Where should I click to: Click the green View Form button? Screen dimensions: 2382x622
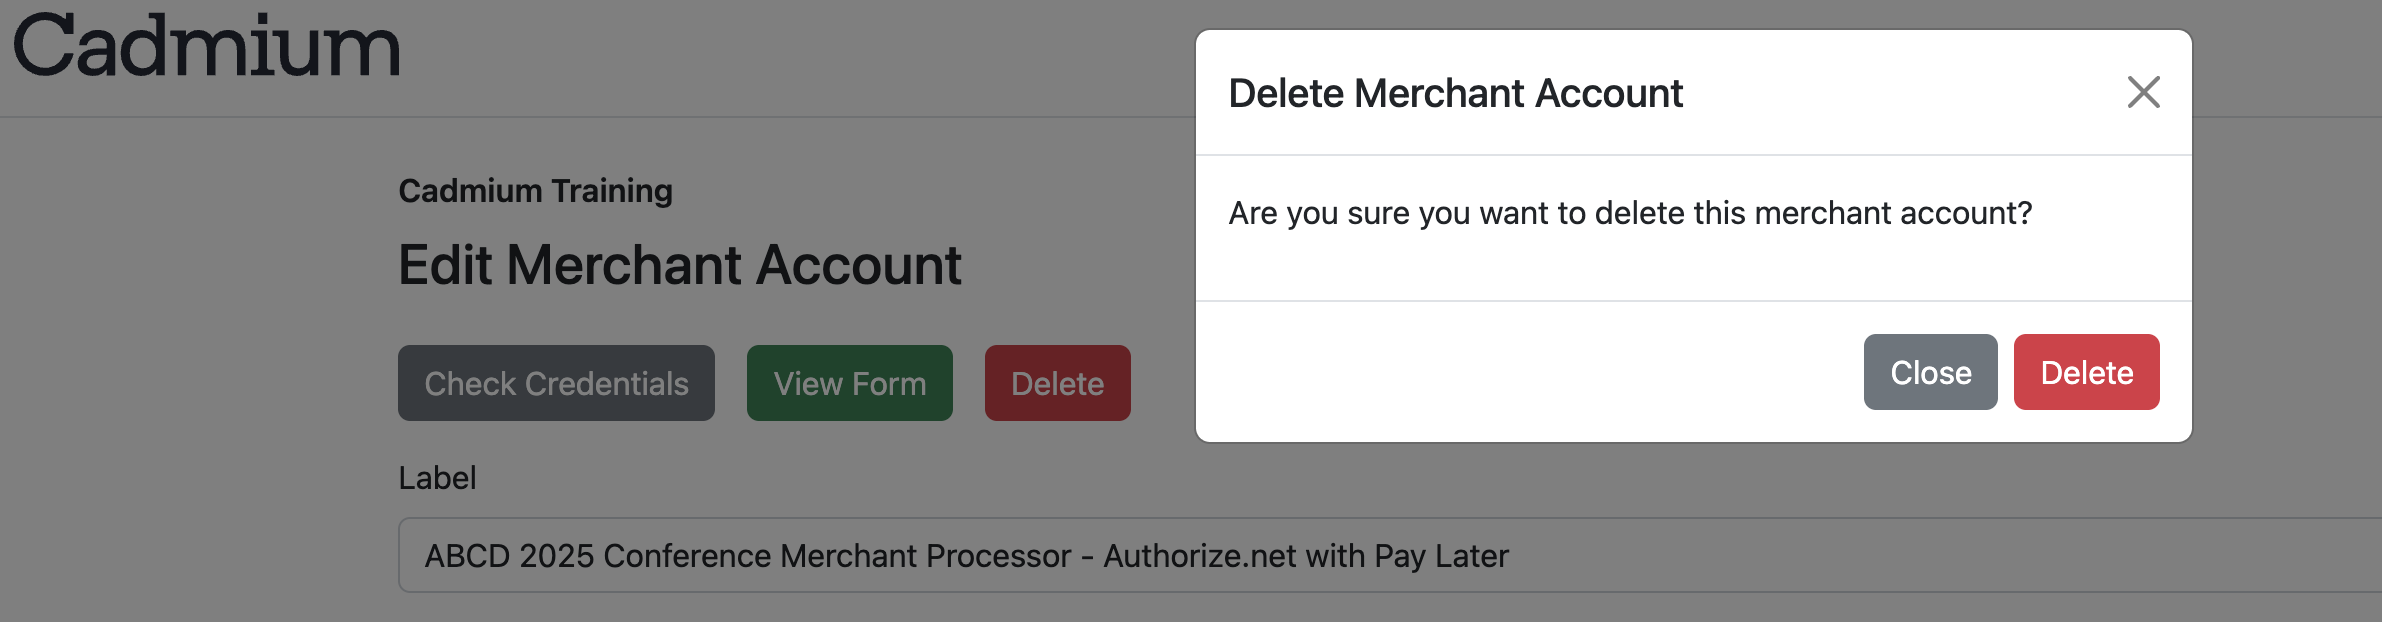tap(849, 382)
